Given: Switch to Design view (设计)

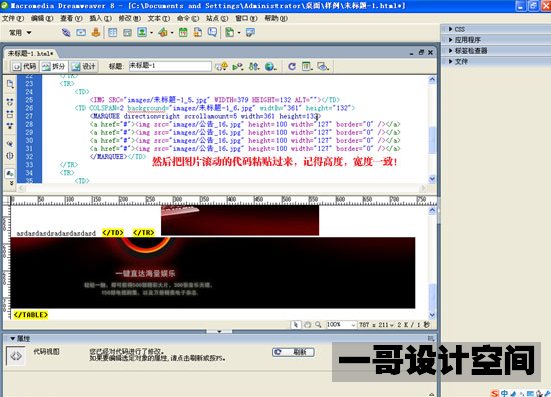Looking at the screenshot, I should (83, 66).
